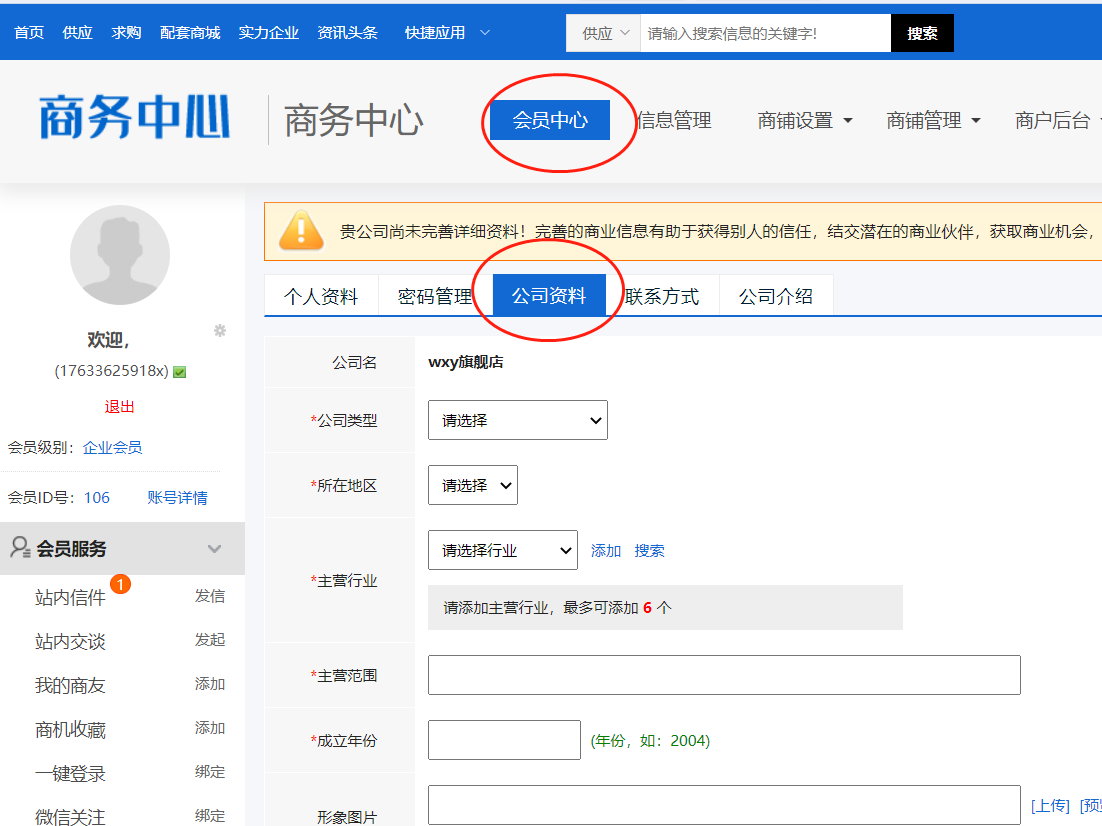
Task: Open the 公司类型 dropdown
Action: point(517,421)
